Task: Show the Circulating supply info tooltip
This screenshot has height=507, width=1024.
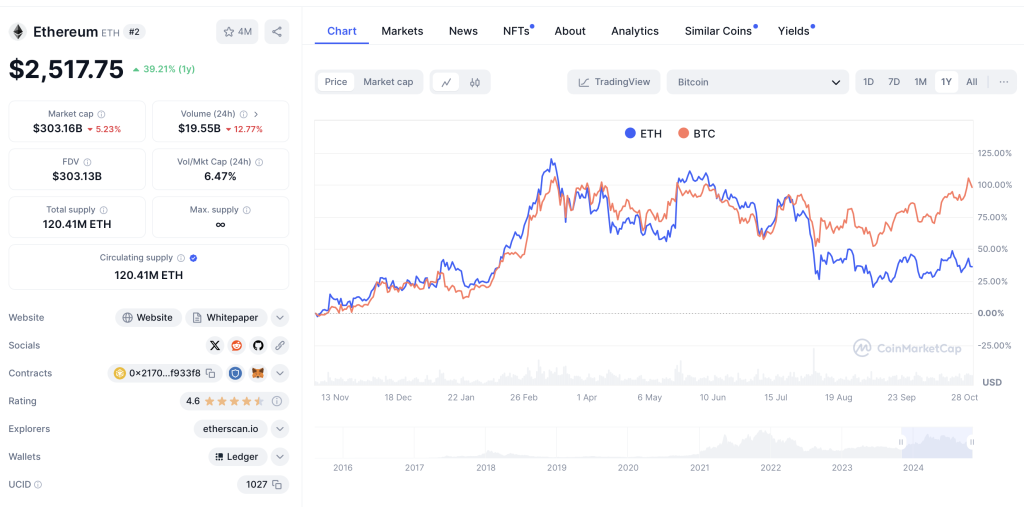Action: [182, 258]
